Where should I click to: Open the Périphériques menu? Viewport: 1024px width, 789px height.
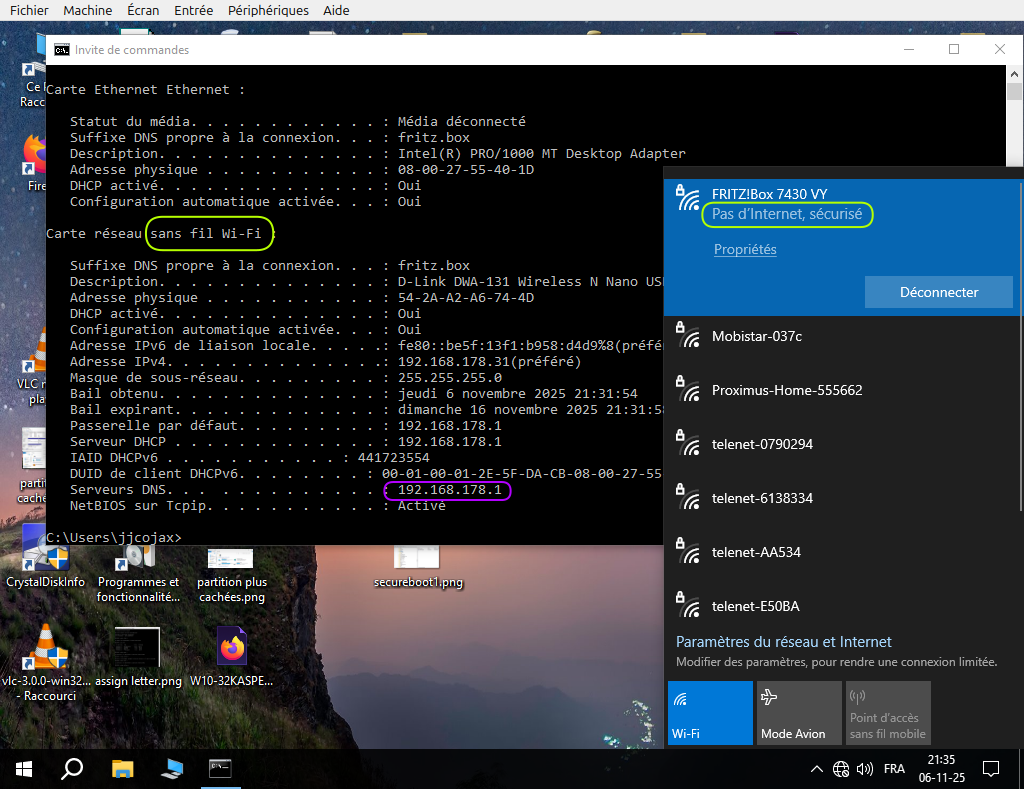coord(268,10)
